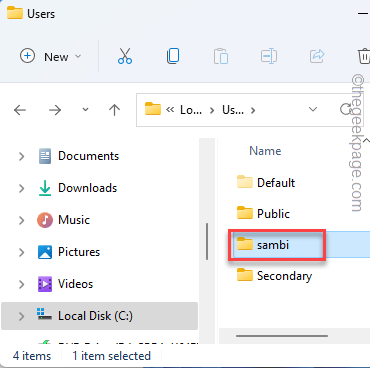
Task: Go forward with the right arrow
Action: [55, 110]
